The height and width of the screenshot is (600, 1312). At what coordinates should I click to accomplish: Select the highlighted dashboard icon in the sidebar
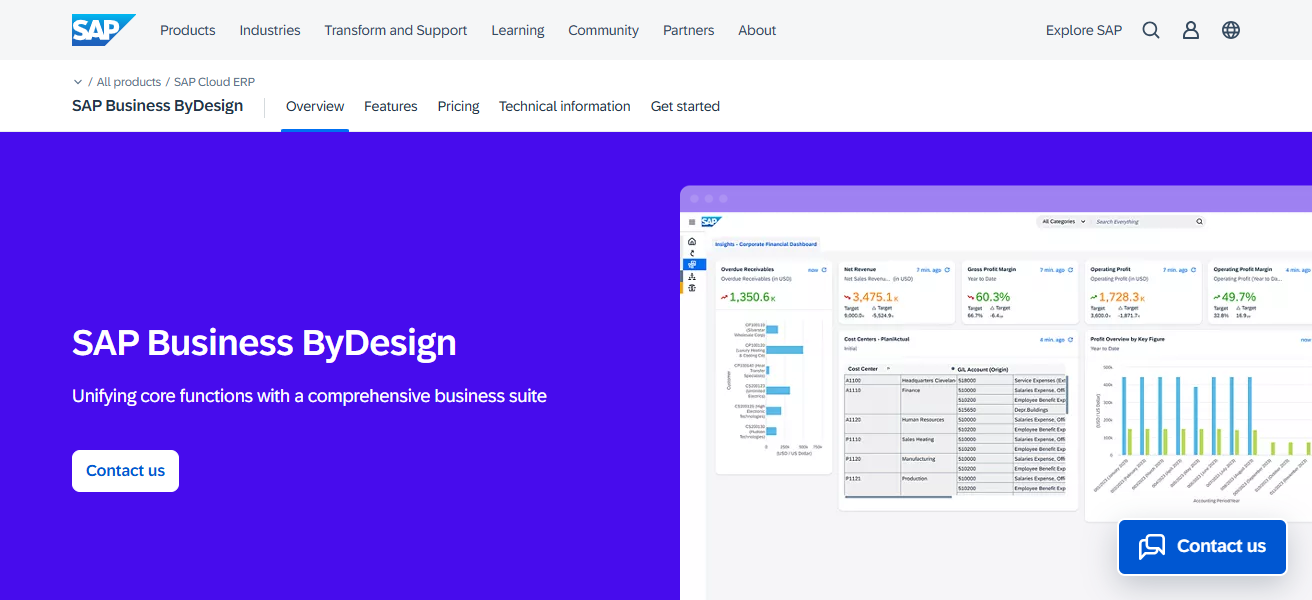pyautogui.click(x=692, y=264)
